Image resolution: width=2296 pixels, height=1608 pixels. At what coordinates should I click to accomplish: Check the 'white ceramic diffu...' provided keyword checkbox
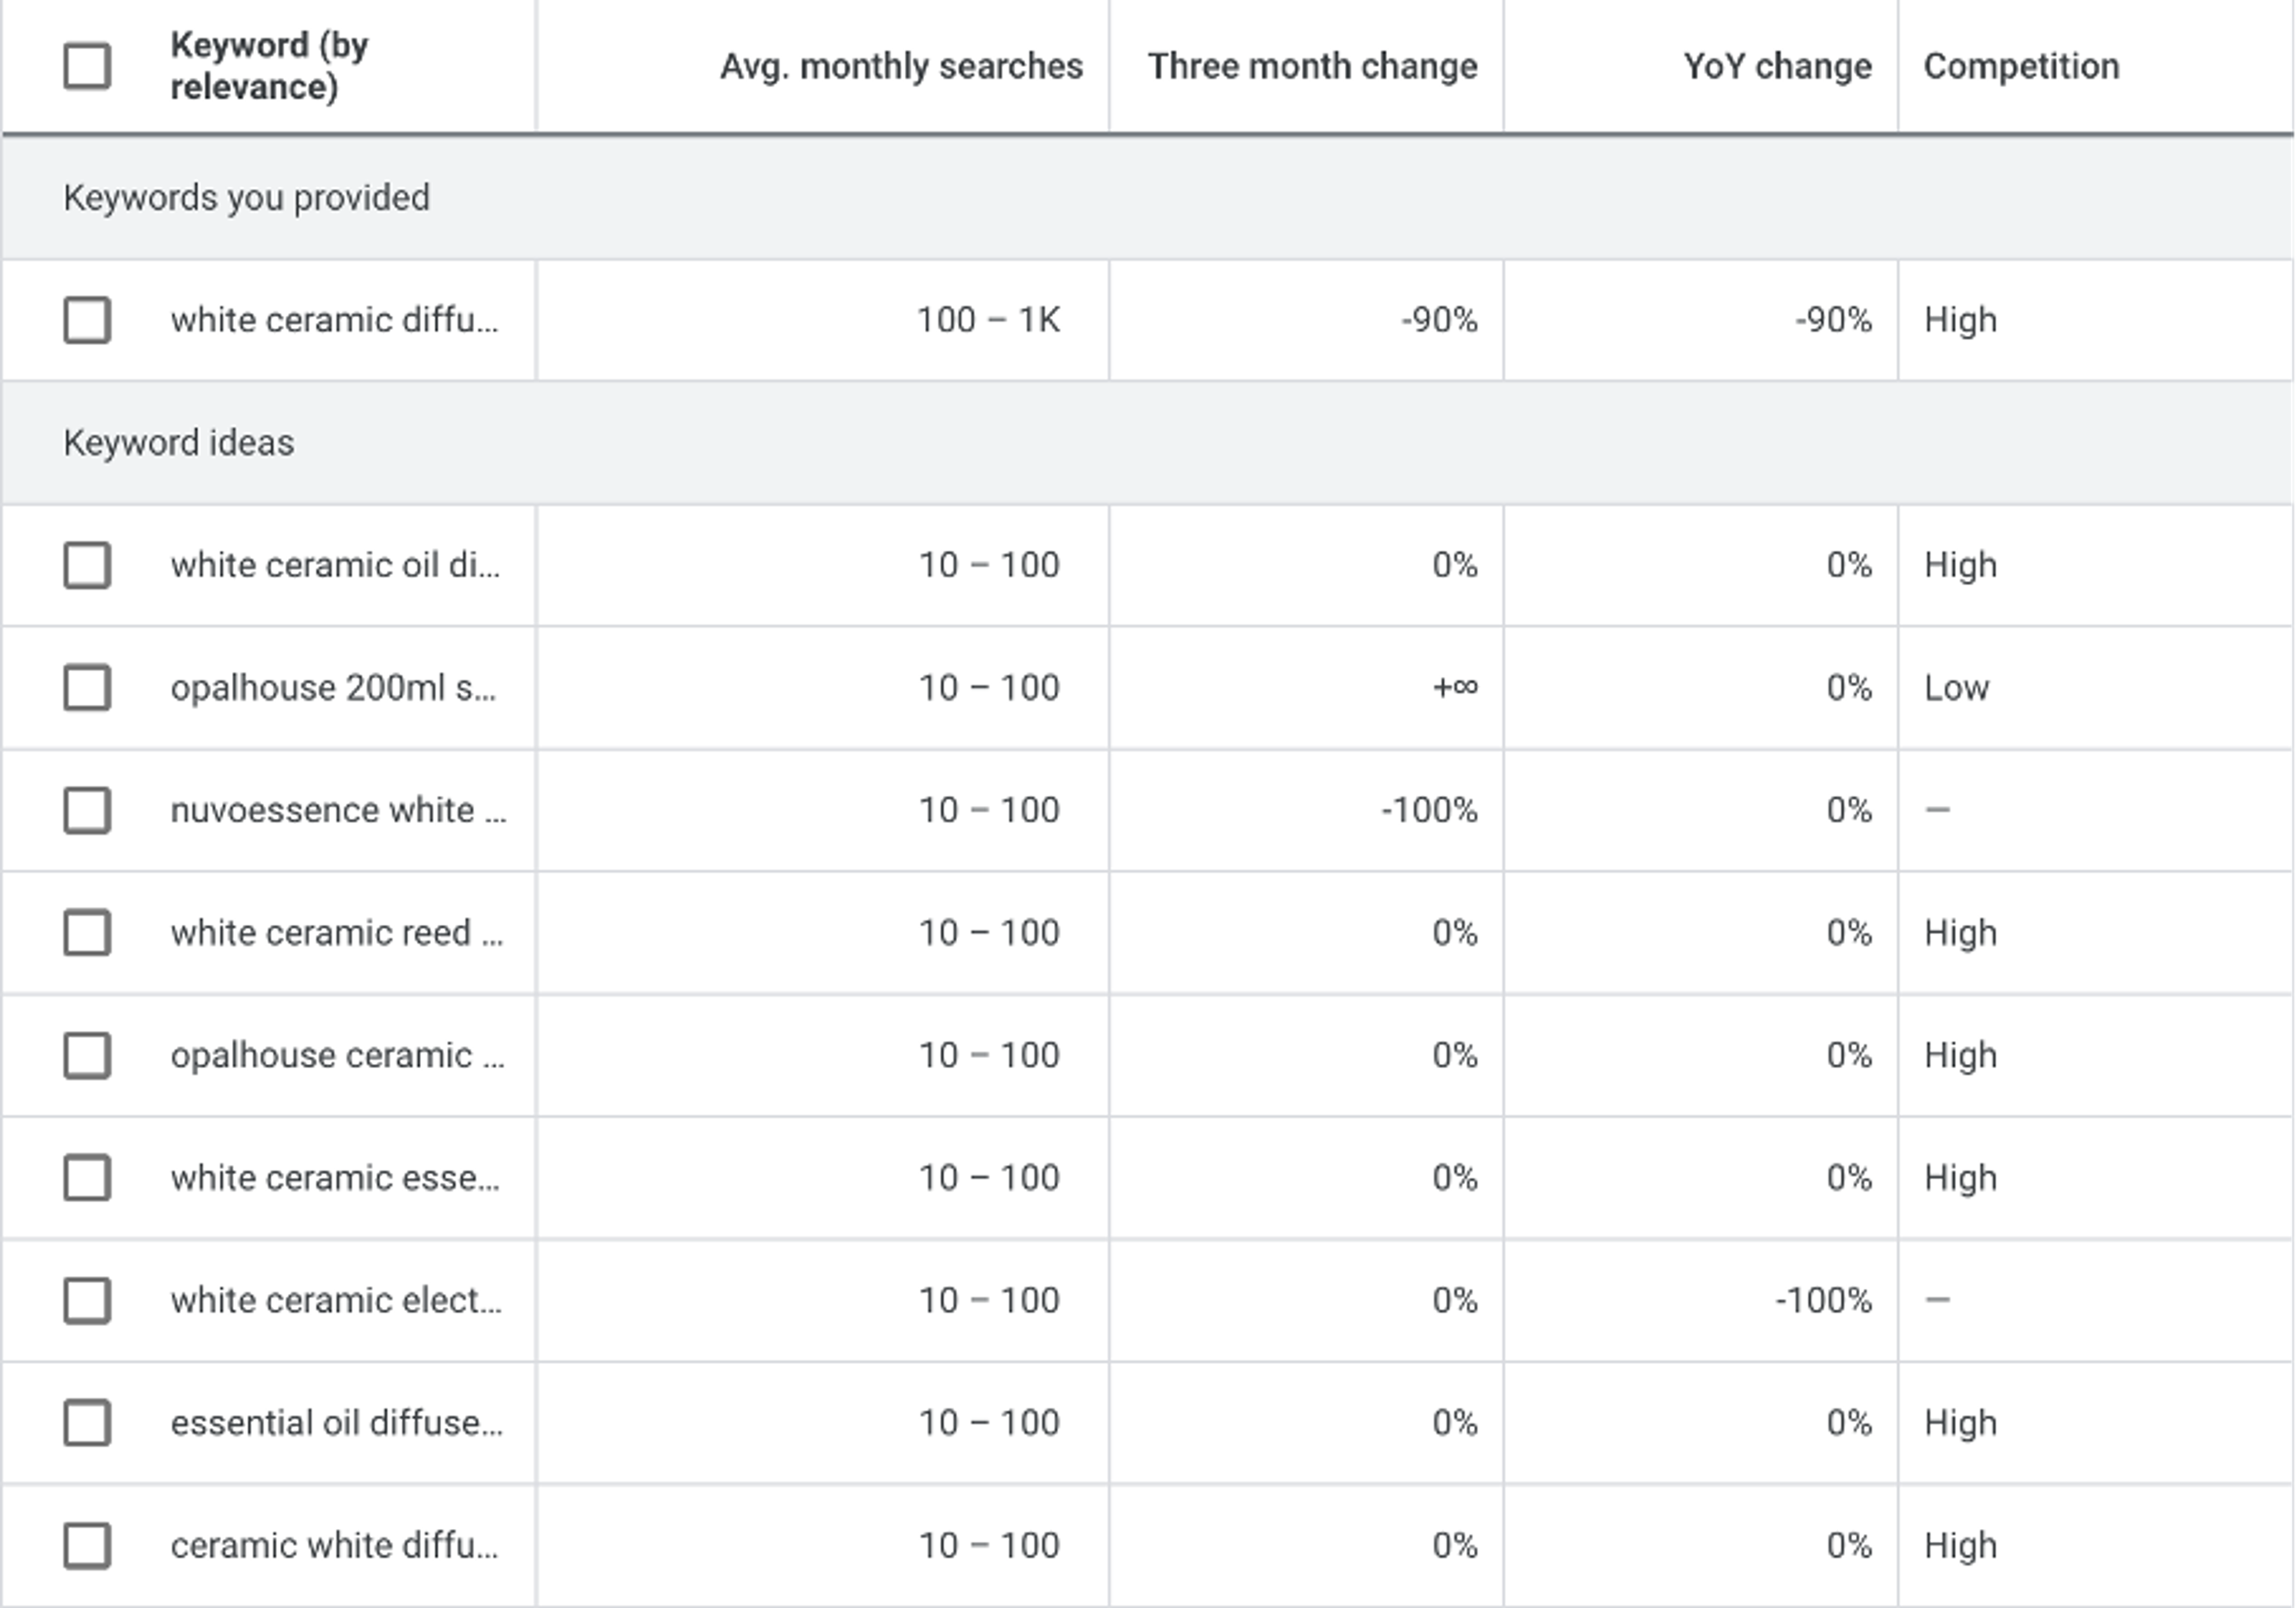(x=87, y=320)
